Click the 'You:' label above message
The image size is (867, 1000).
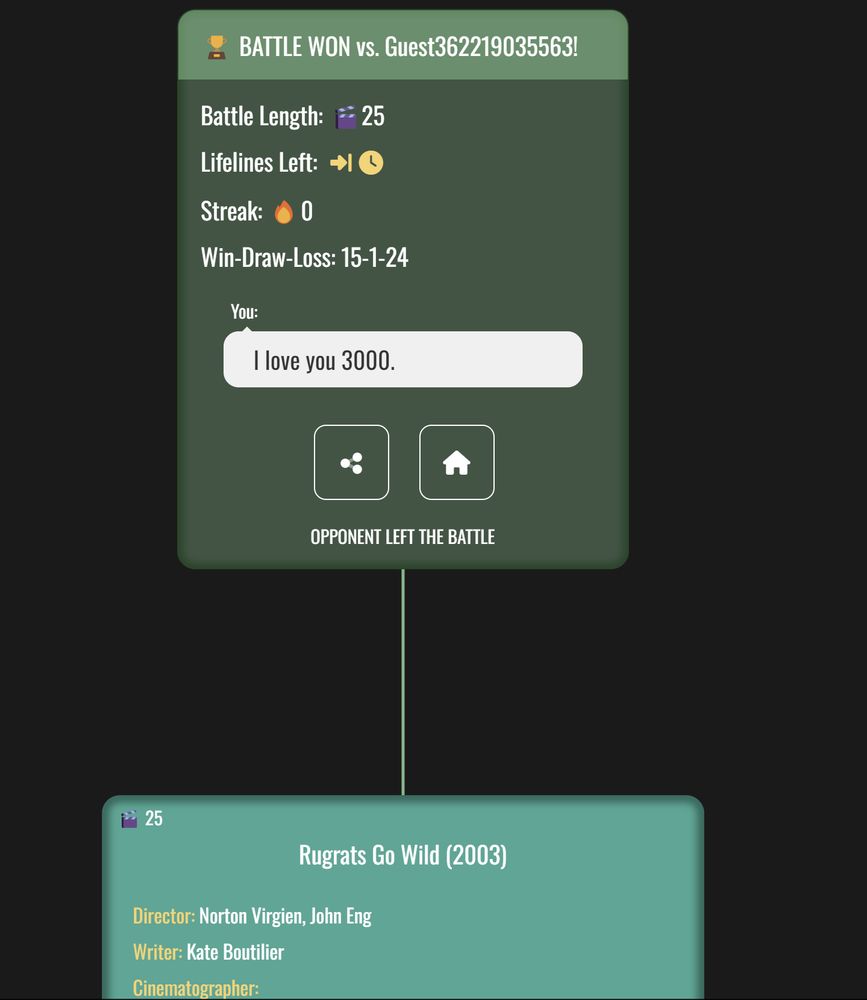point(244,312)
